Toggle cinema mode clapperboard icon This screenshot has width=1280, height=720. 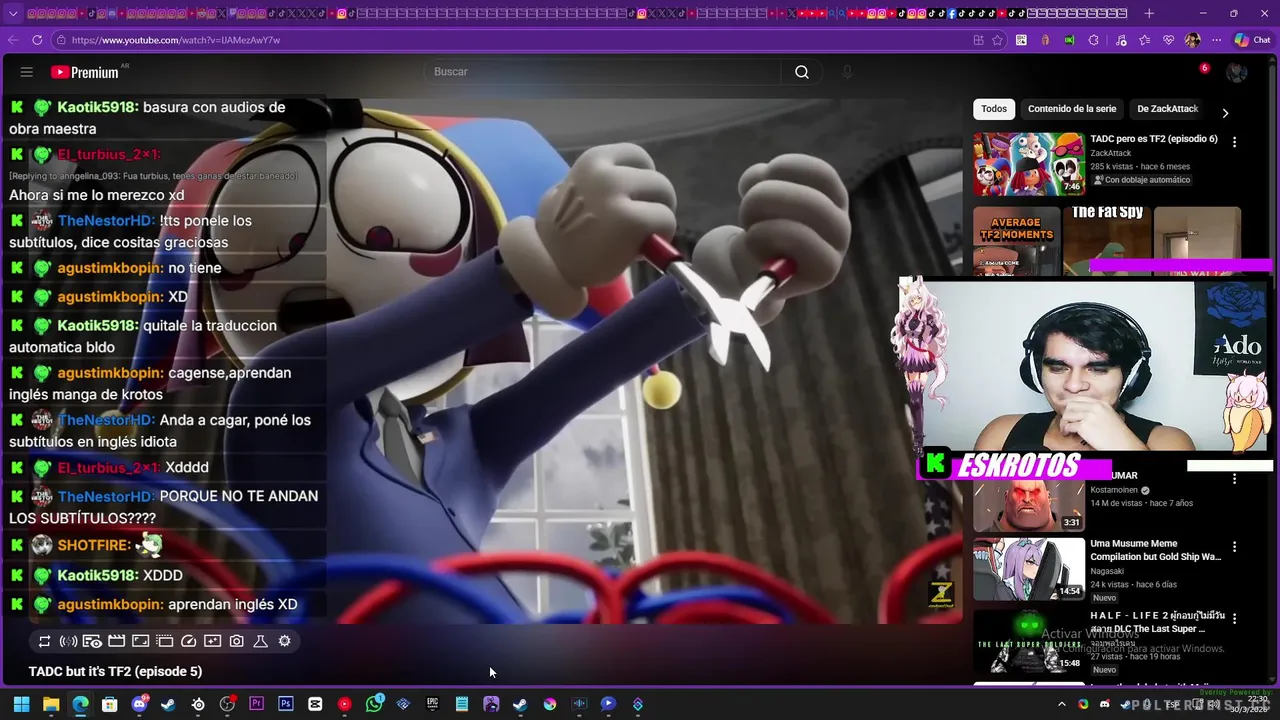coord(116,641)
